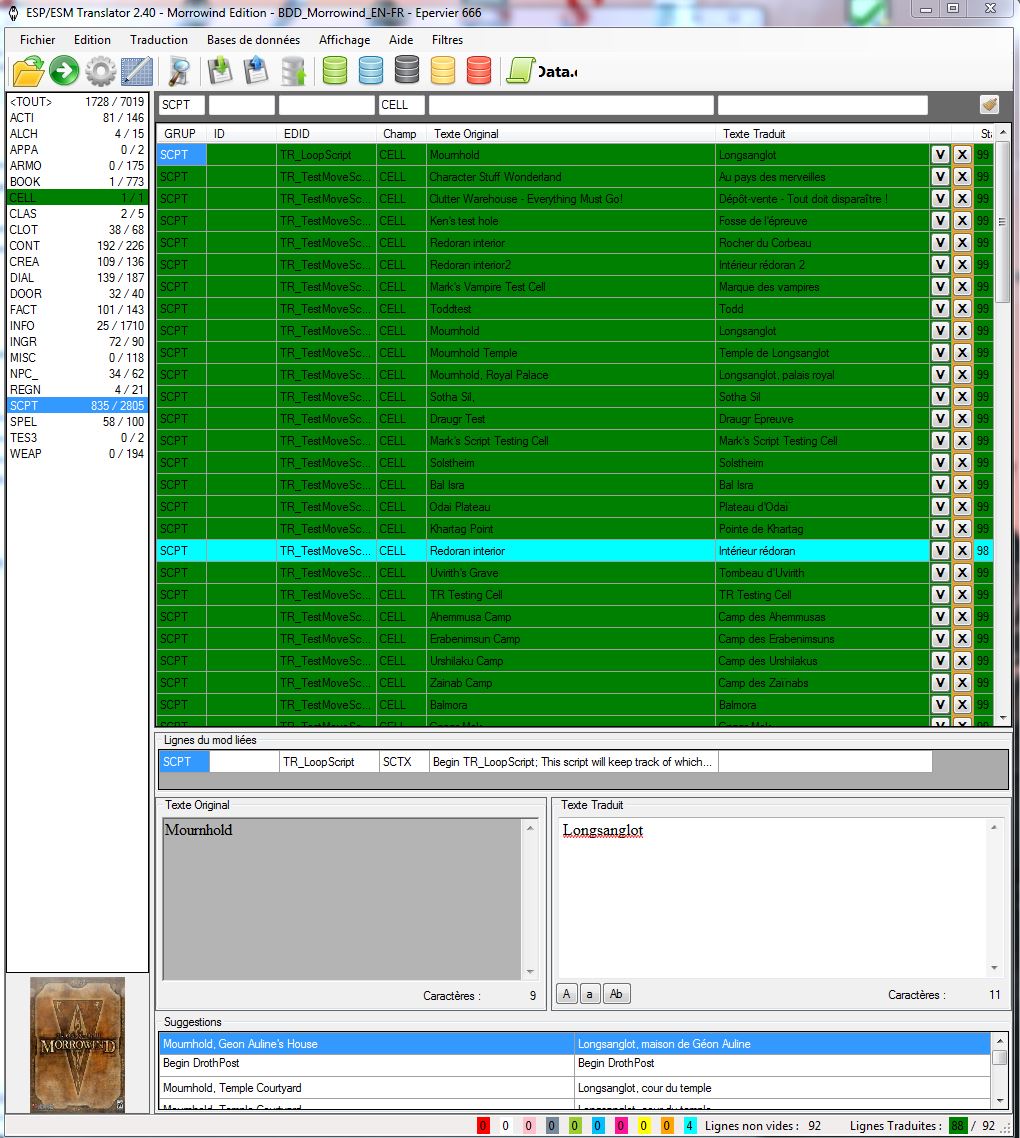Click the green arrow toolbar icon
Viewport: 1020px width, 1138px height.
[x=64, y=71]
